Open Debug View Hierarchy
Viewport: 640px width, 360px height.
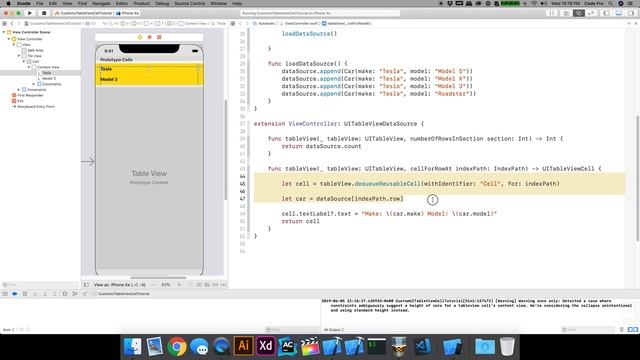pyautogui.click(x=65, y=294)
